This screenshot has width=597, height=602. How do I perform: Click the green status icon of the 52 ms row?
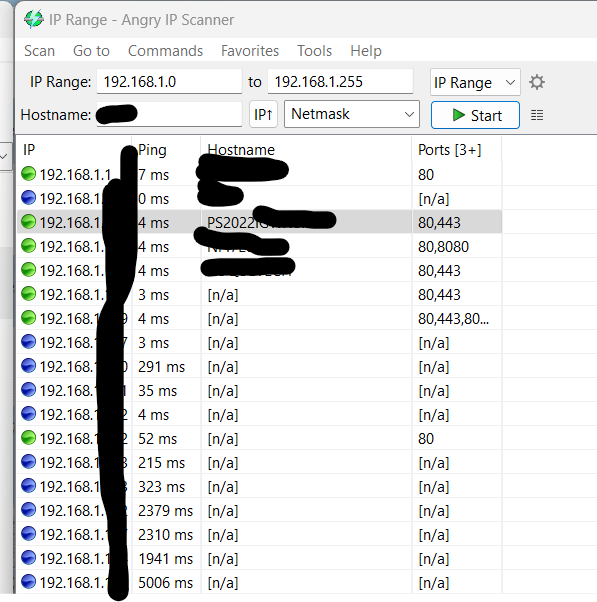coord(28,438)
